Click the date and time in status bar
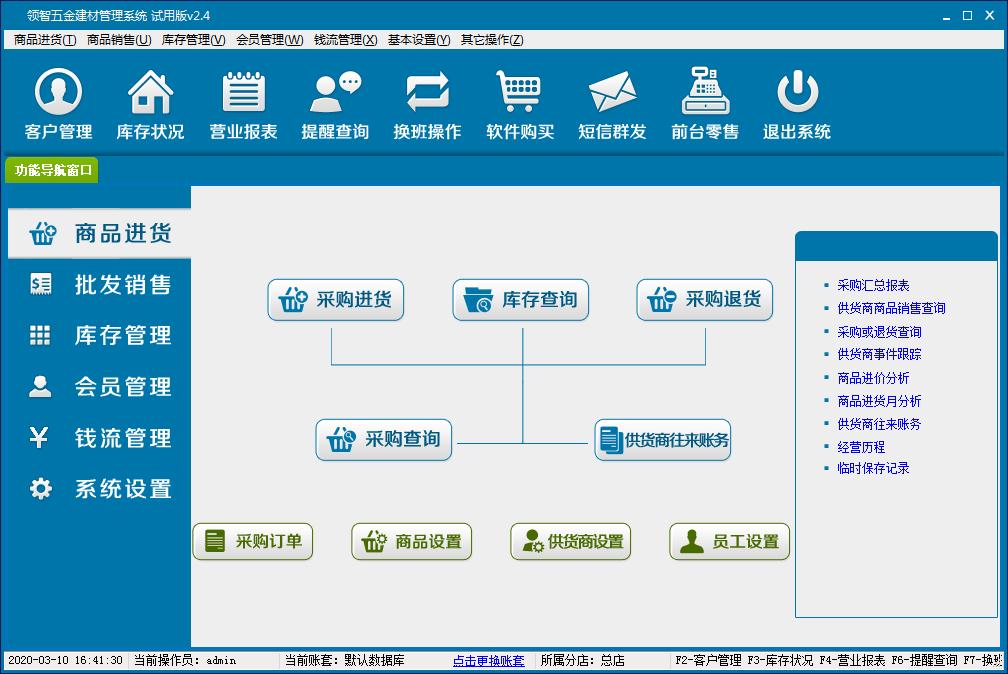This screenshot has width=1008, height=674. pos(65,660)
